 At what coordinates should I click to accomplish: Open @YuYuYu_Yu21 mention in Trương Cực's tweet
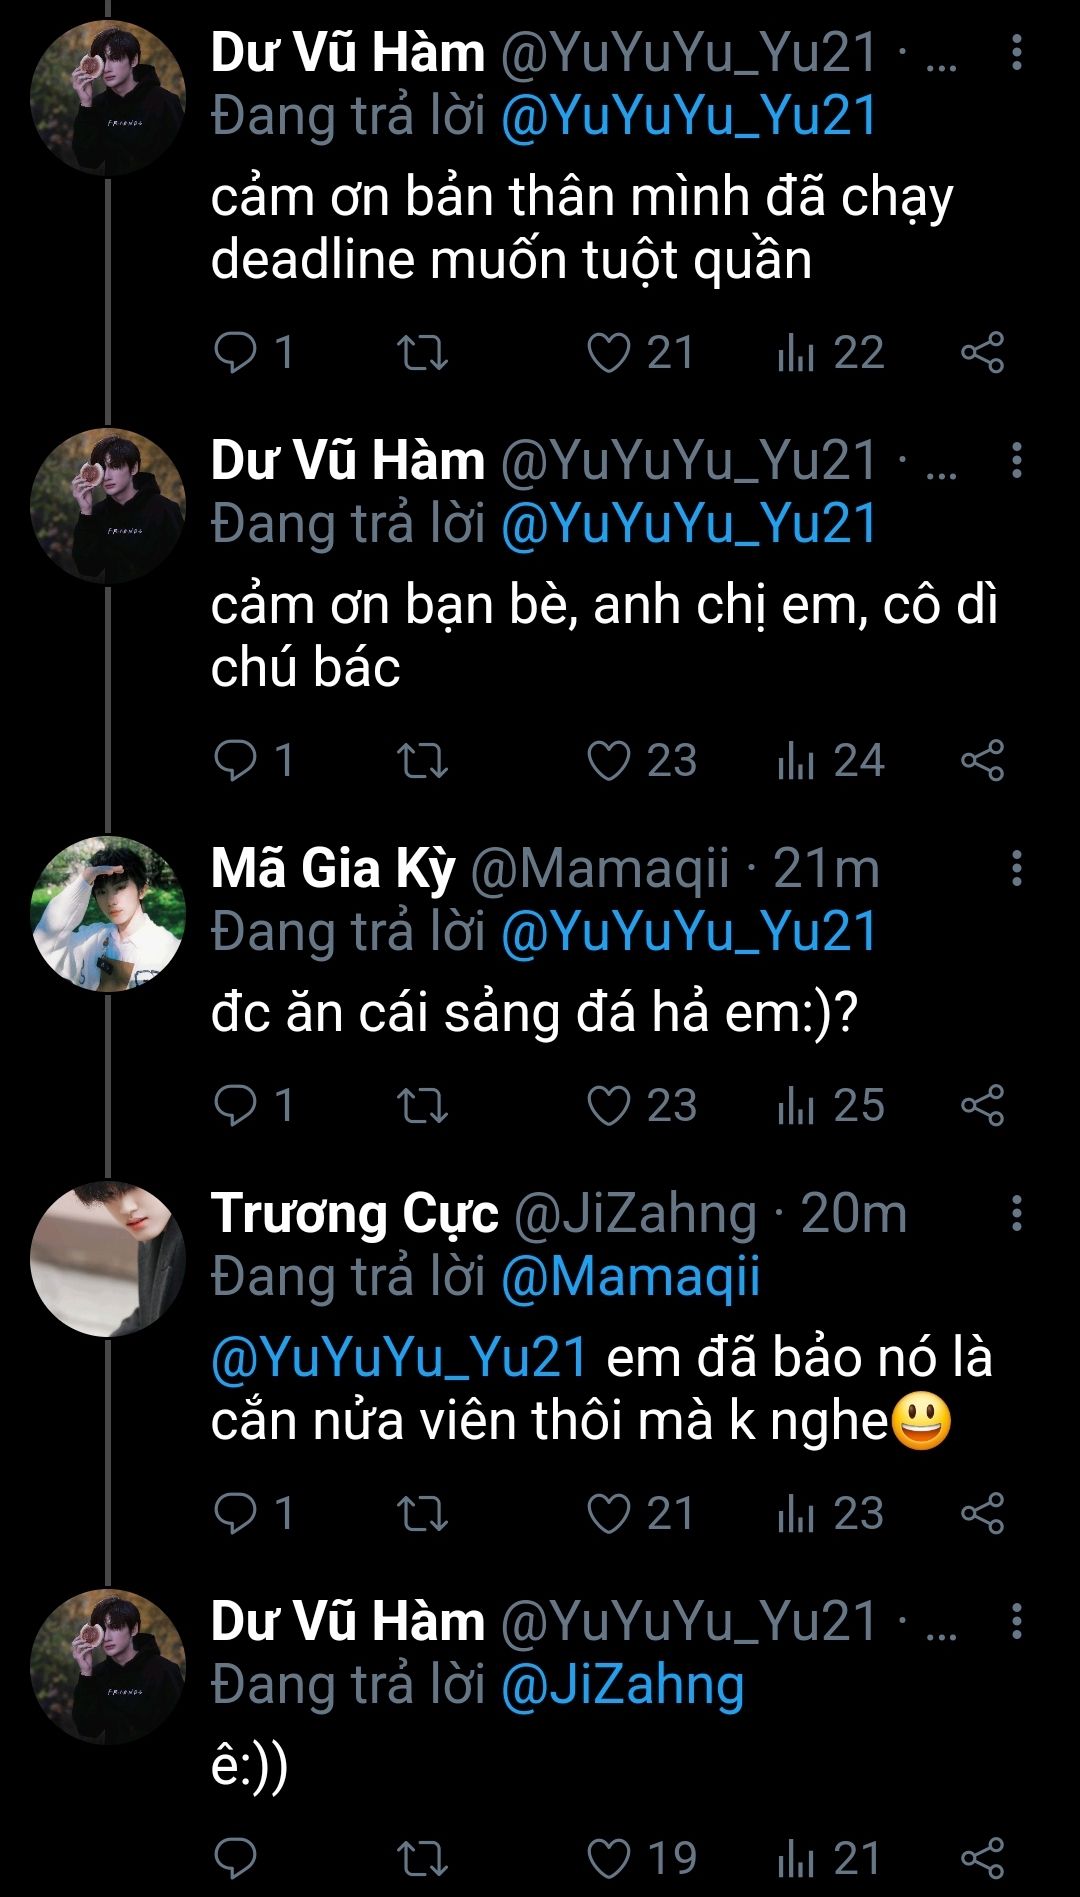tap(399, 1358)
